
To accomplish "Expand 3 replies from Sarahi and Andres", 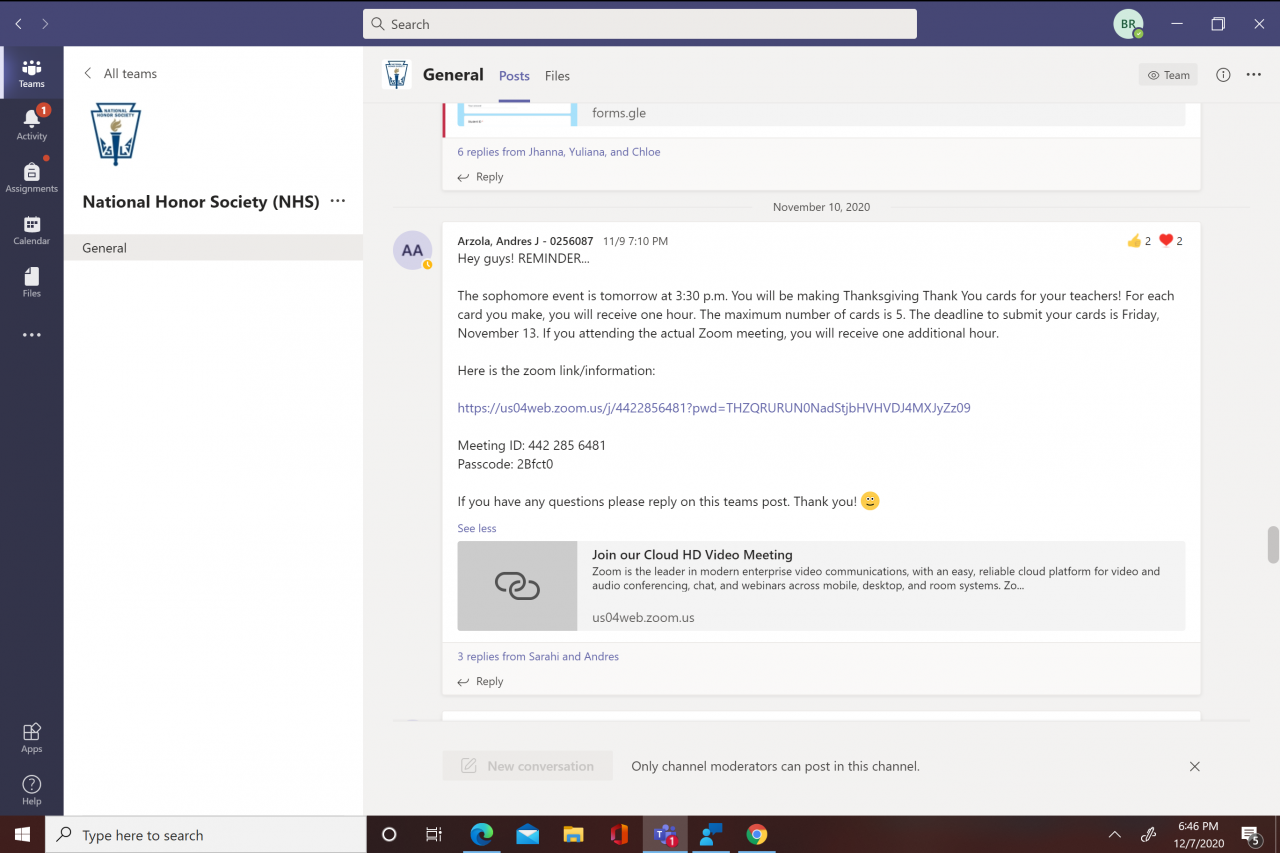I will (x=538, y=656).
